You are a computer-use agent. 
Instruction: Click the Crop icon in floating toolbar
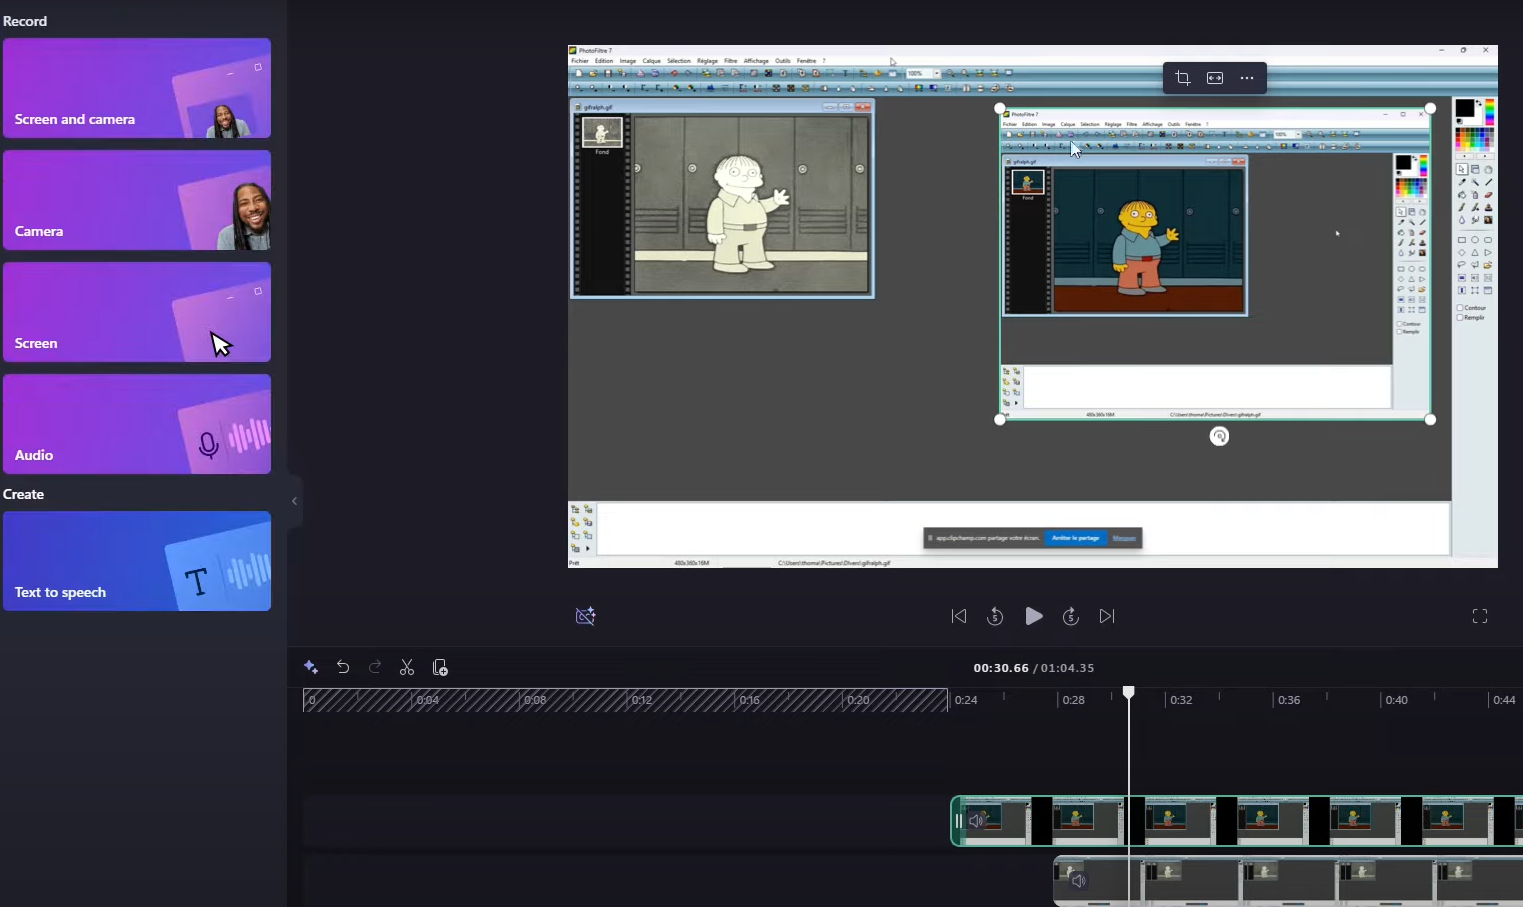tap(1183, 78)
